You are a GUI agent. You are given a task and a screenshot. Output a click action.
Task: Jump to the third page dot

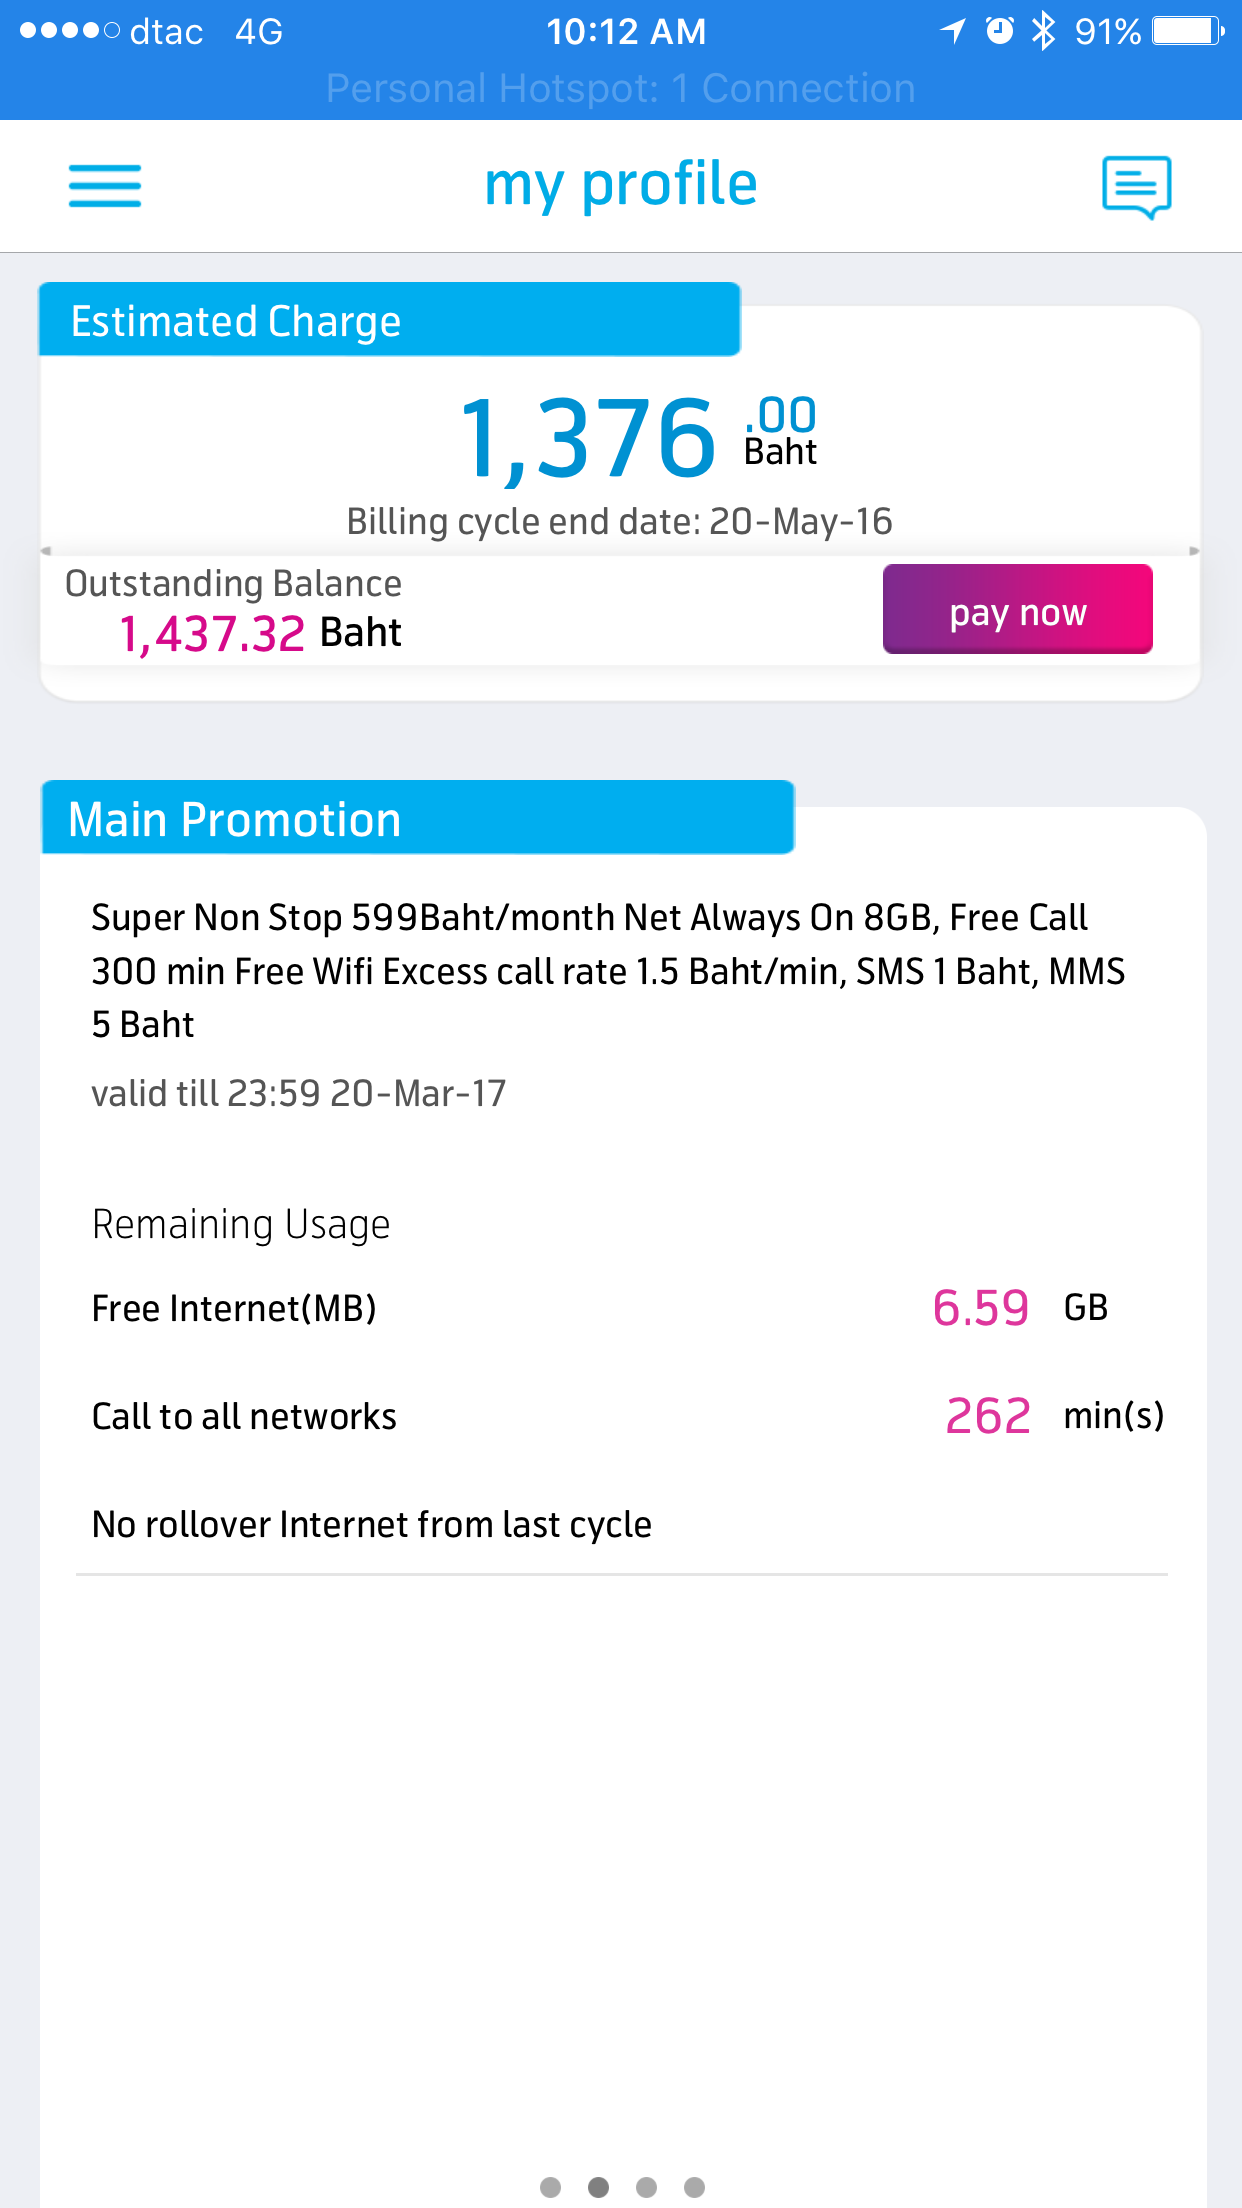click(x=646, y=2187)
